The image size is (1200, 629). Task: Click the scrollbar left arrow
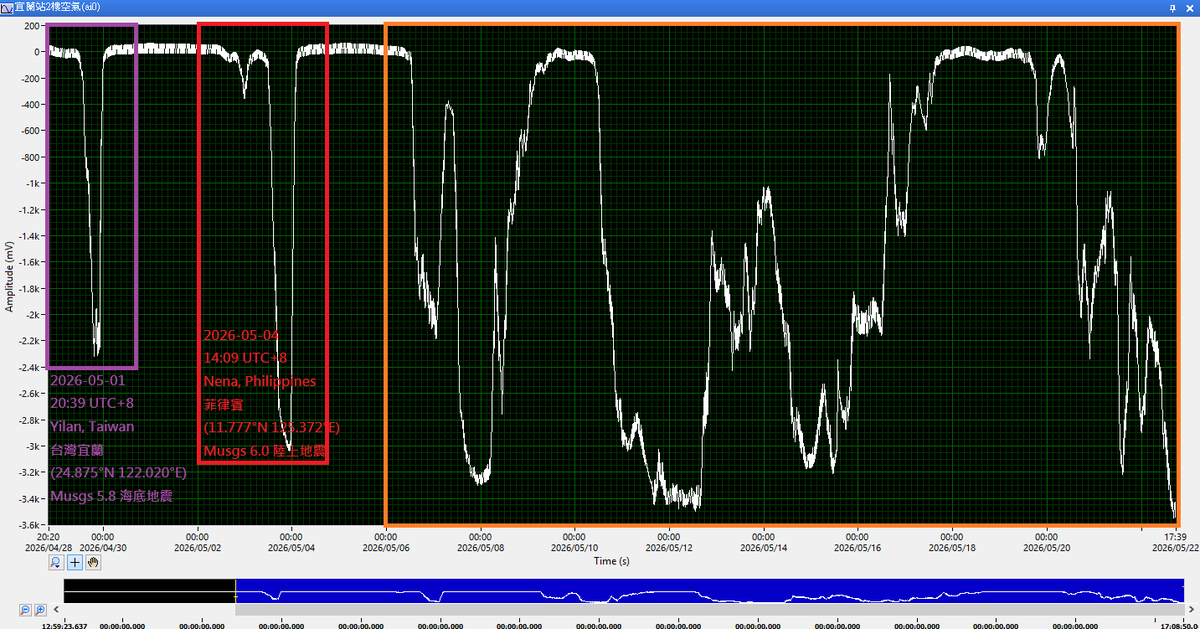pos(57,608)
